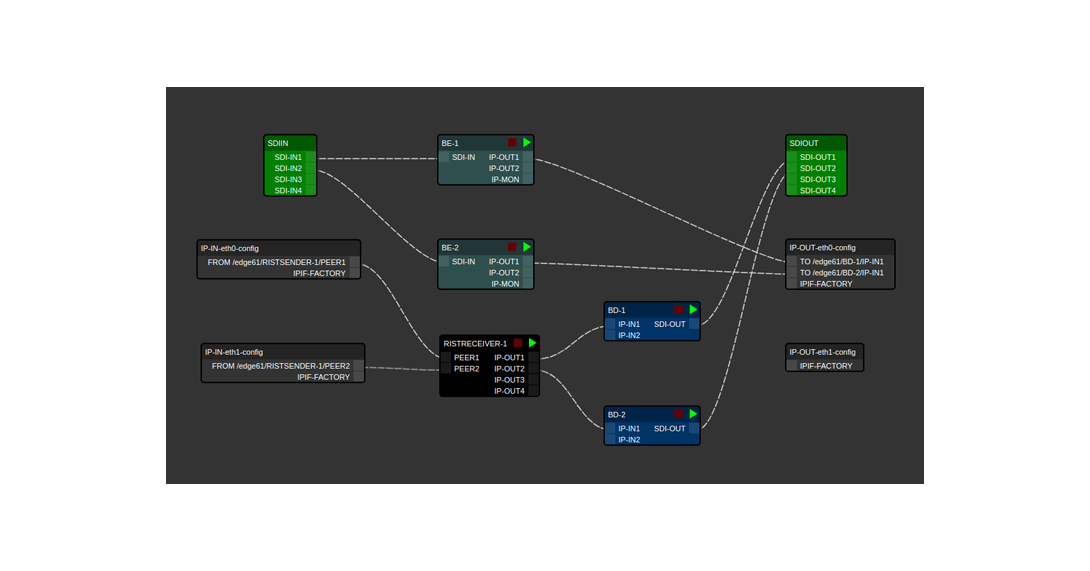Click the SDI-OUT port on BD-2
Viewport: 1090px width, 571px height.
point(670,428)
